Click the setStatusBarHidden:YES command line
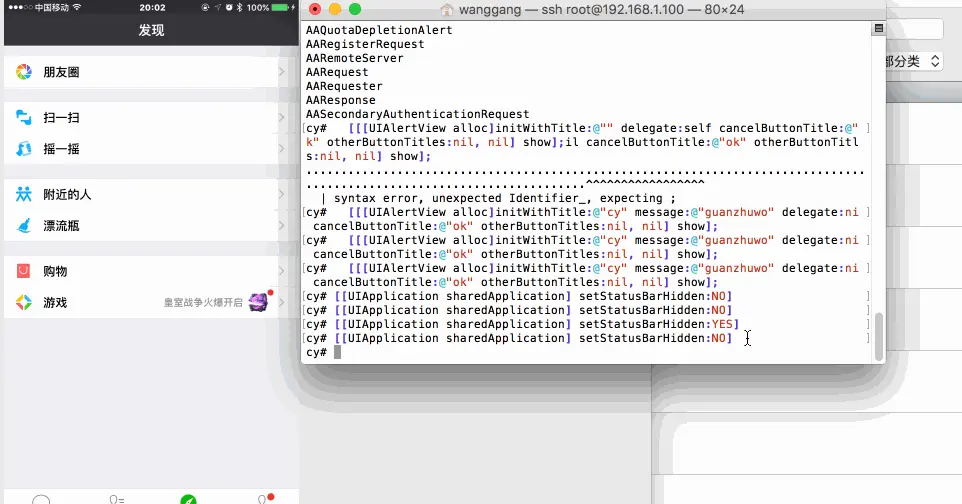 point(523,324)
